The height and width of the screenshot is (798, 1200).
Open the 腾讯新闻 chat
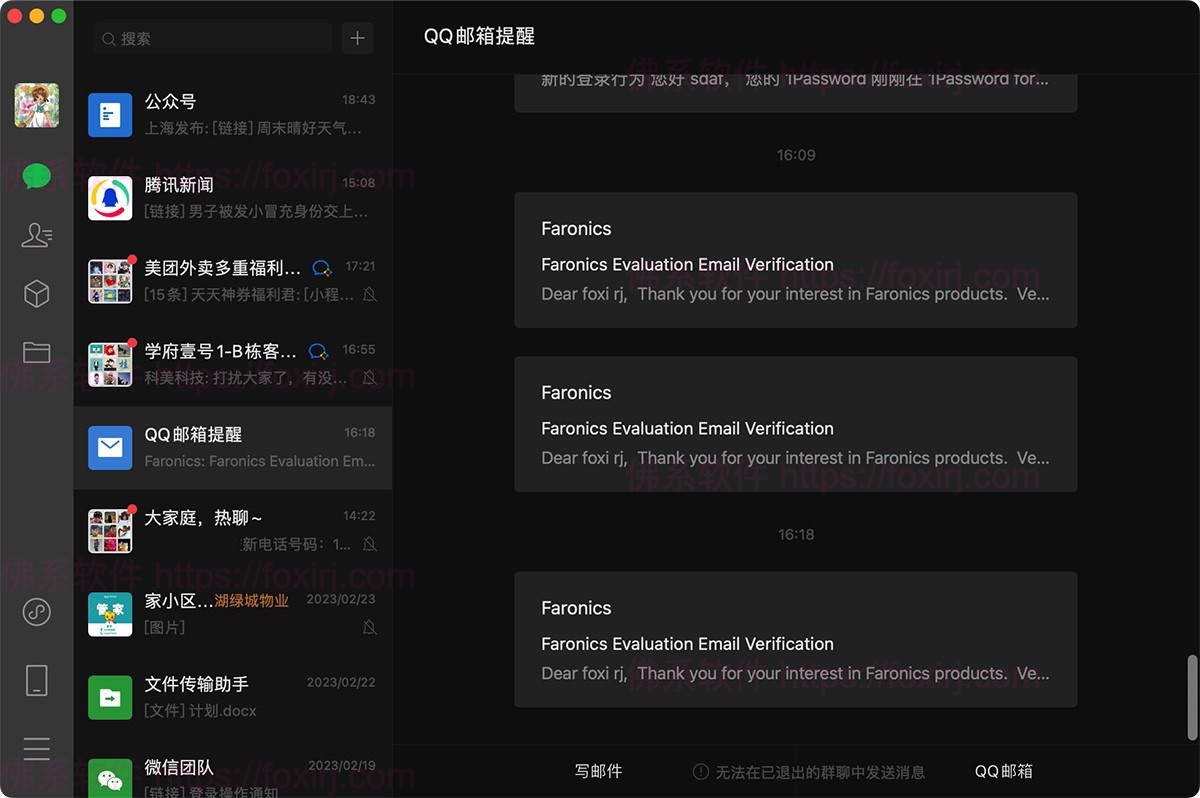point(232,197)
